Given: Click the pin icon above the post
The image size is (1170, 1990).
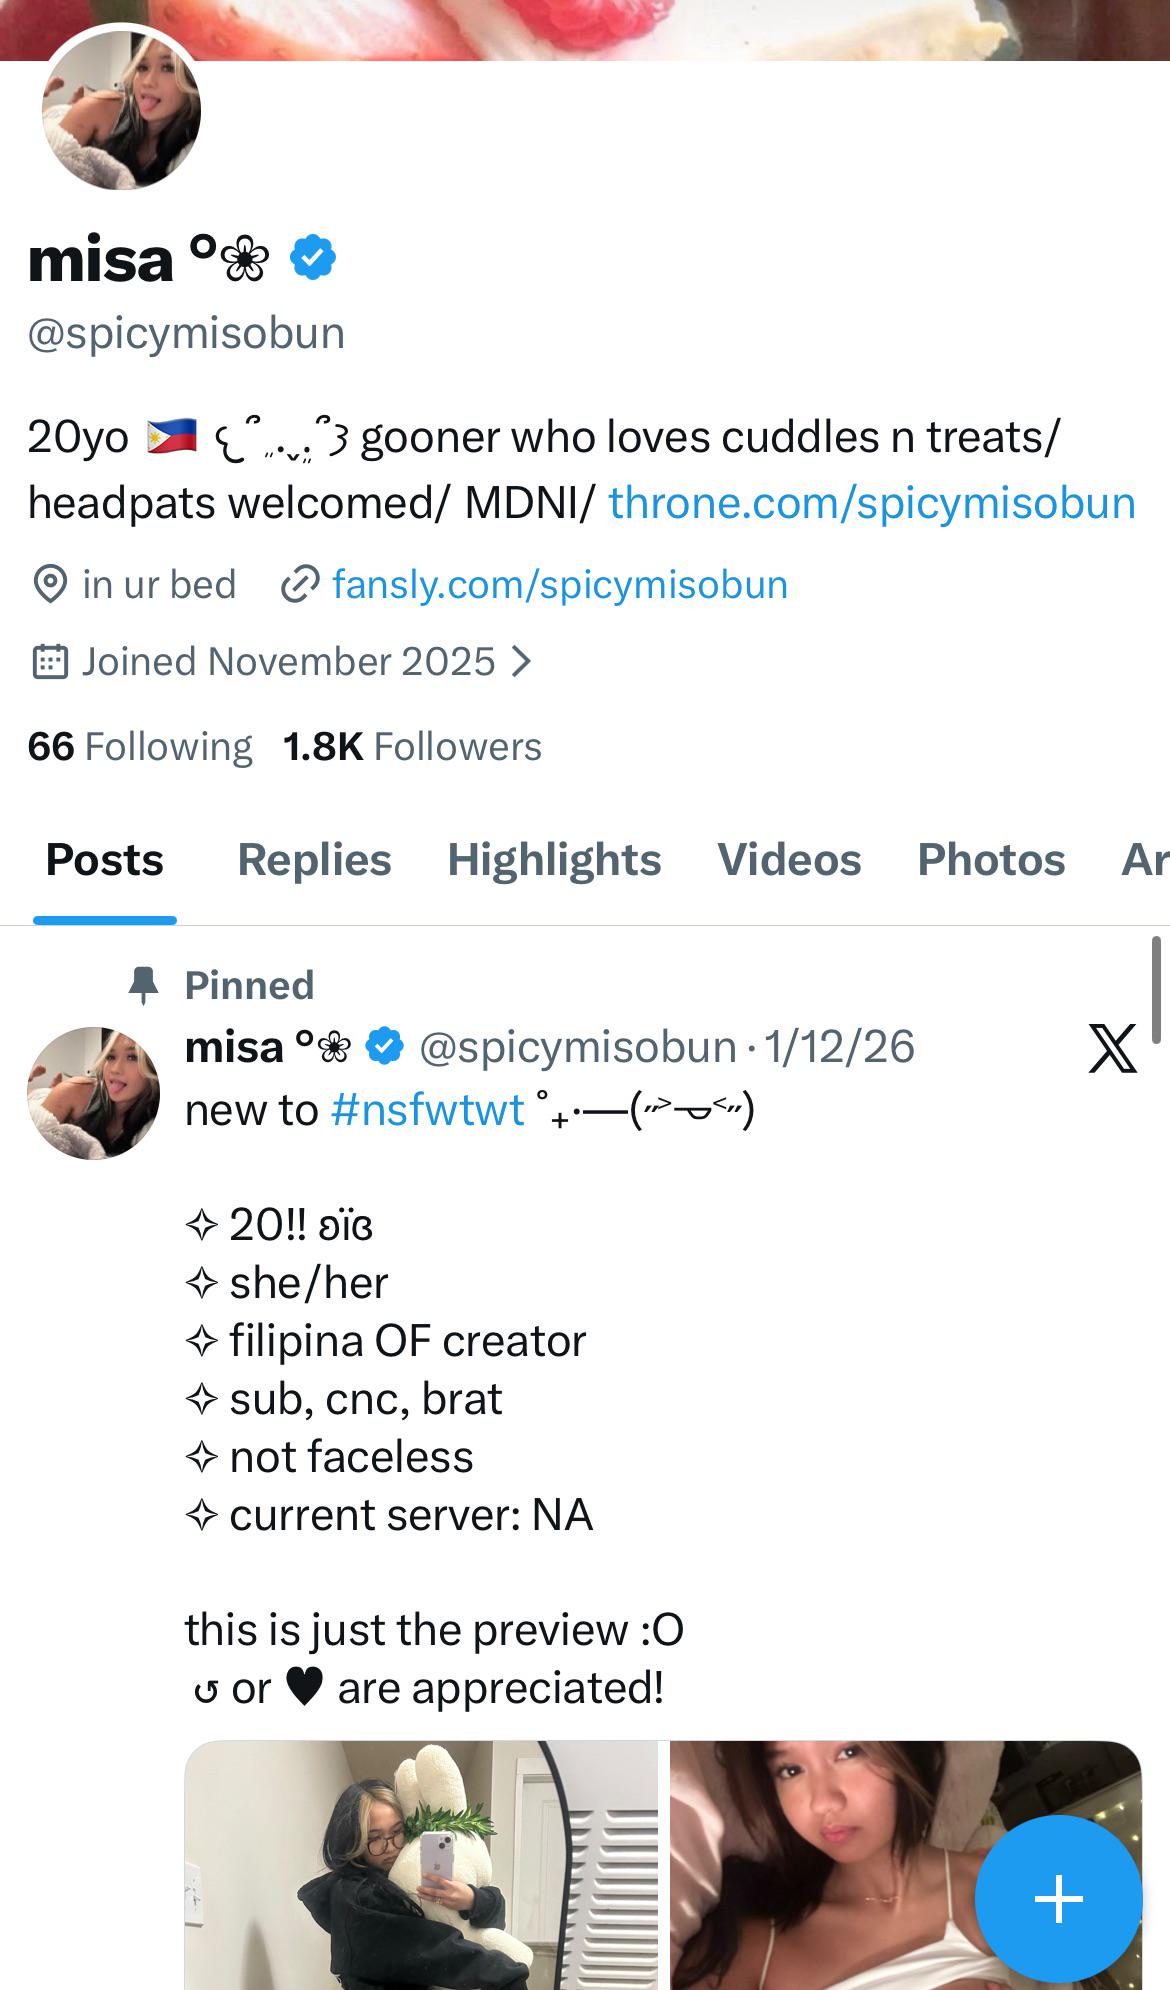Looking at the screenshot, I should click(x=144, y=985).
